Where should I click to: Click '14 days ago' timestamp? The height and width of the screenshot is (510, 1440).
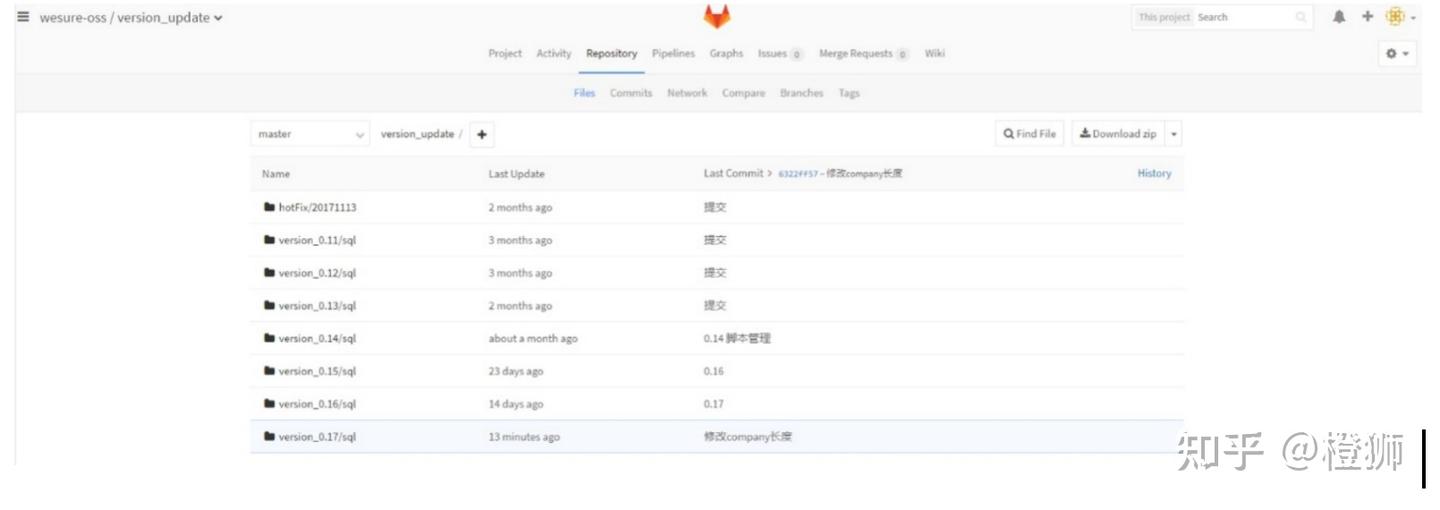[x=516, y=404]
